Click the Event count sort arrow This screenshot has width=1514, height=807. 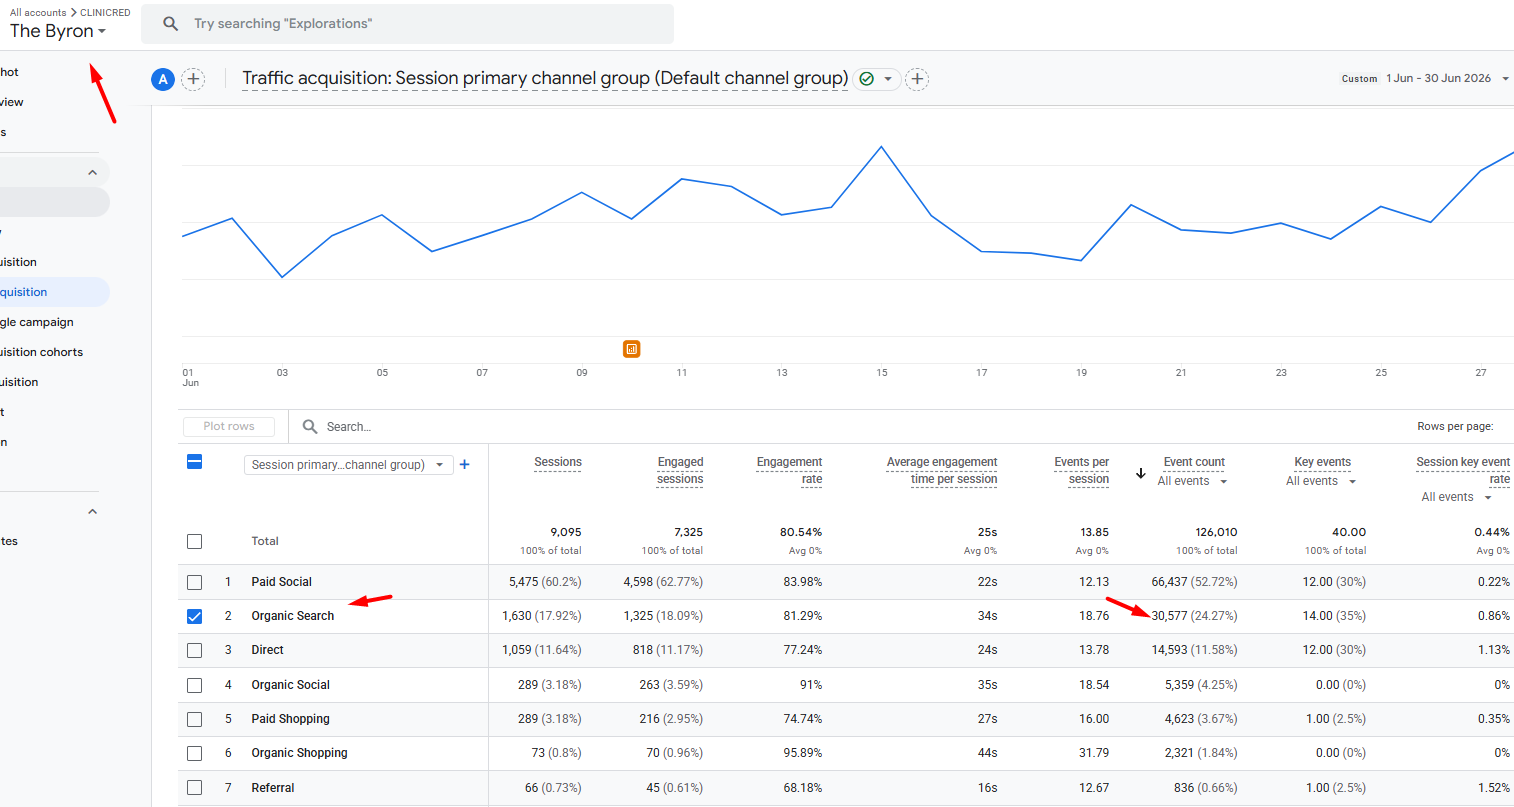tap(1141, 473)
